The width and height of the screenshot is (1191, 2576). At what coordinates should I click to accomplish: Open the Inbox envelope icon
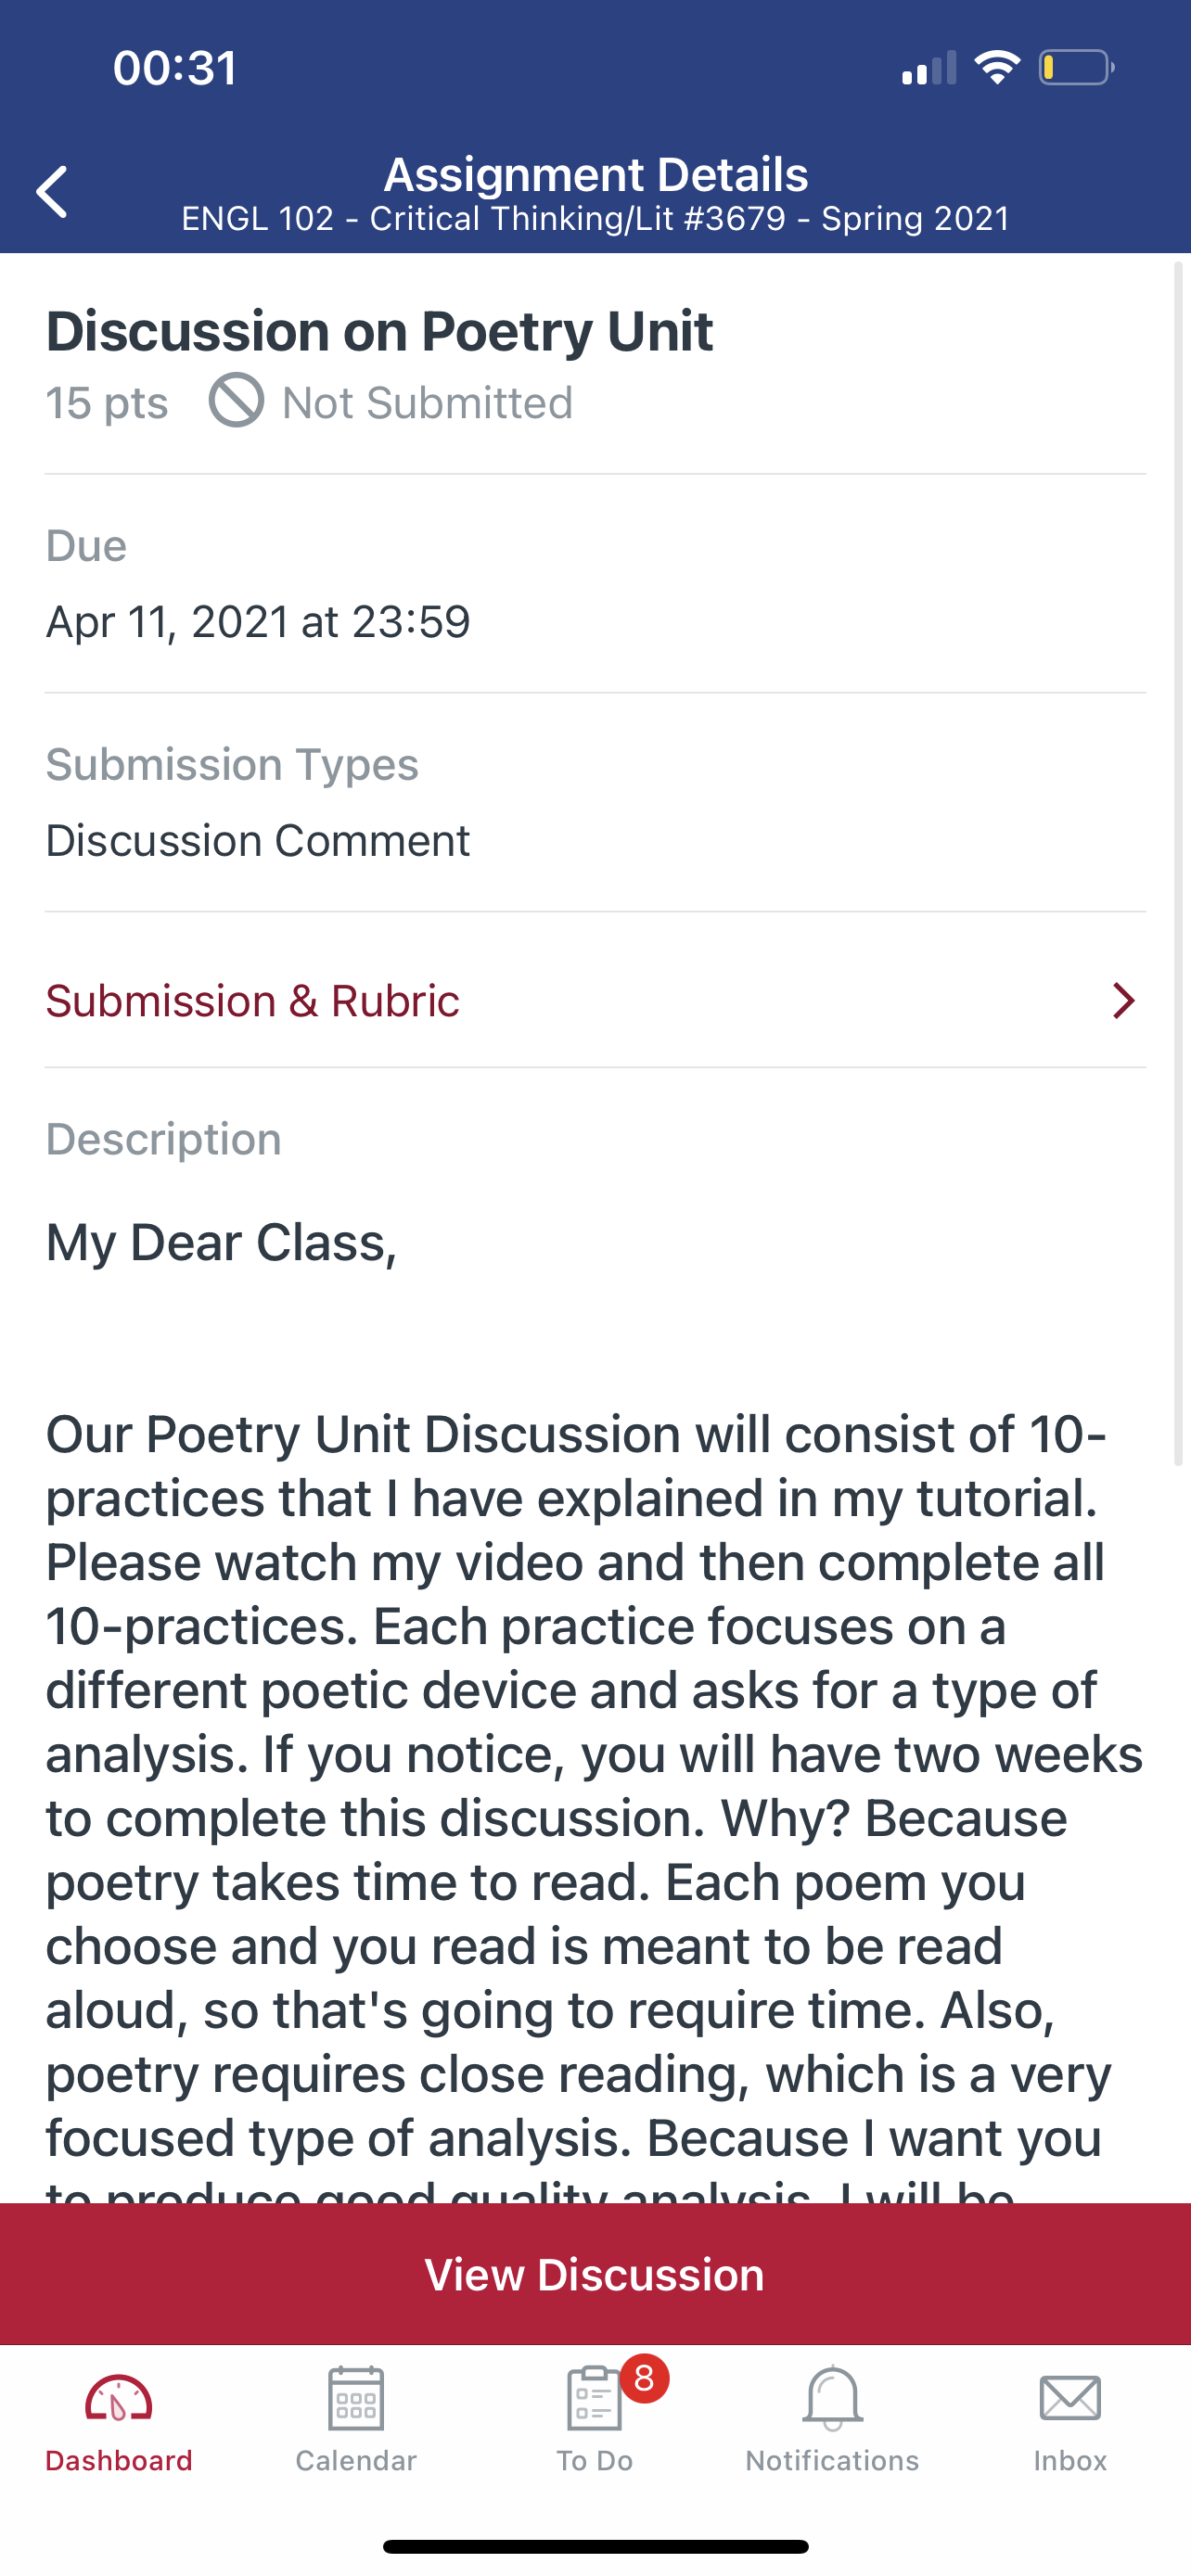[1070, 2398]
